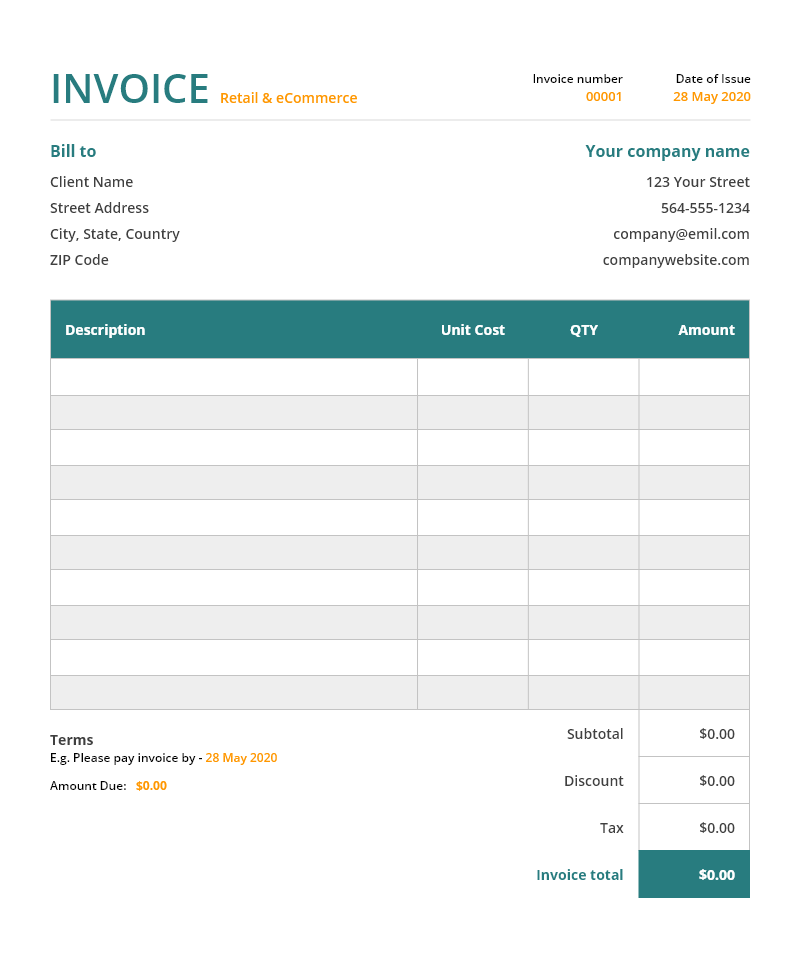The width and height of the screenshot is (800, 958).
Task: Click the phone number 564-555-1234
Action: 705,208
